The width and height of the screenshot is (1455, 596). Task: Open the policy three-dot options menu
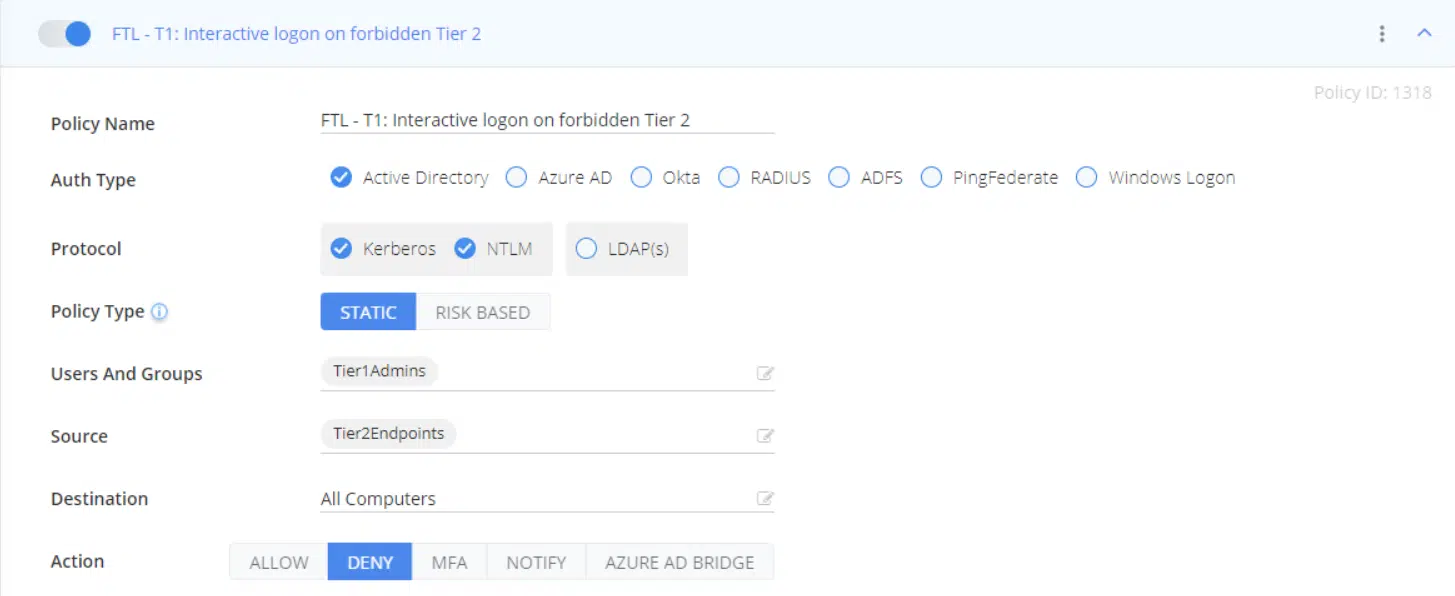(1382, 34)
